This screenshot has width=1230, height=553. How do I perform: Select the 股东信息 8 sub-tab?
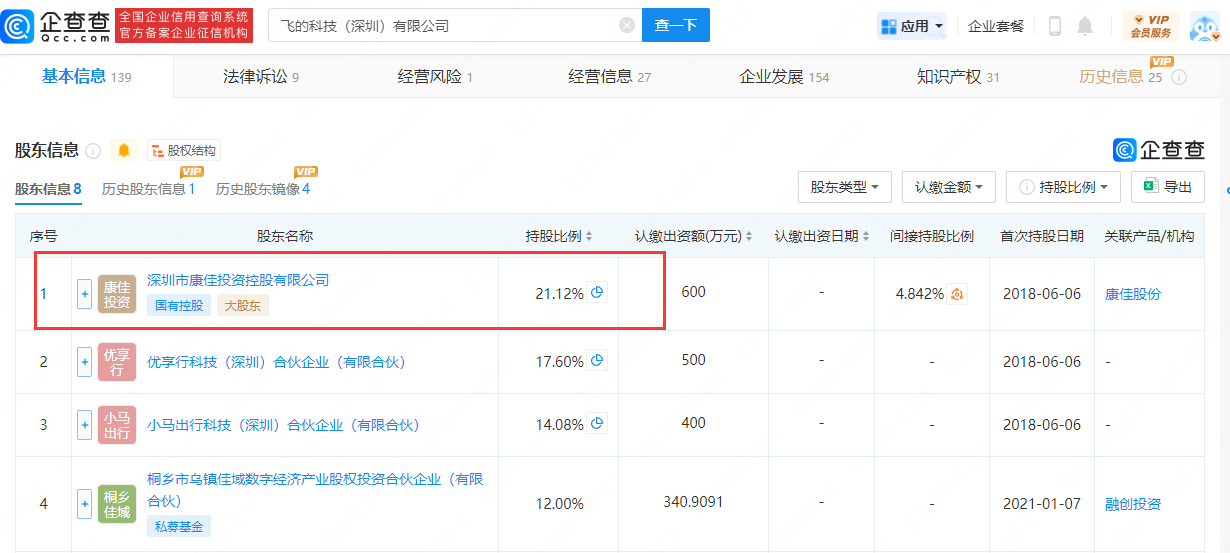48,188
